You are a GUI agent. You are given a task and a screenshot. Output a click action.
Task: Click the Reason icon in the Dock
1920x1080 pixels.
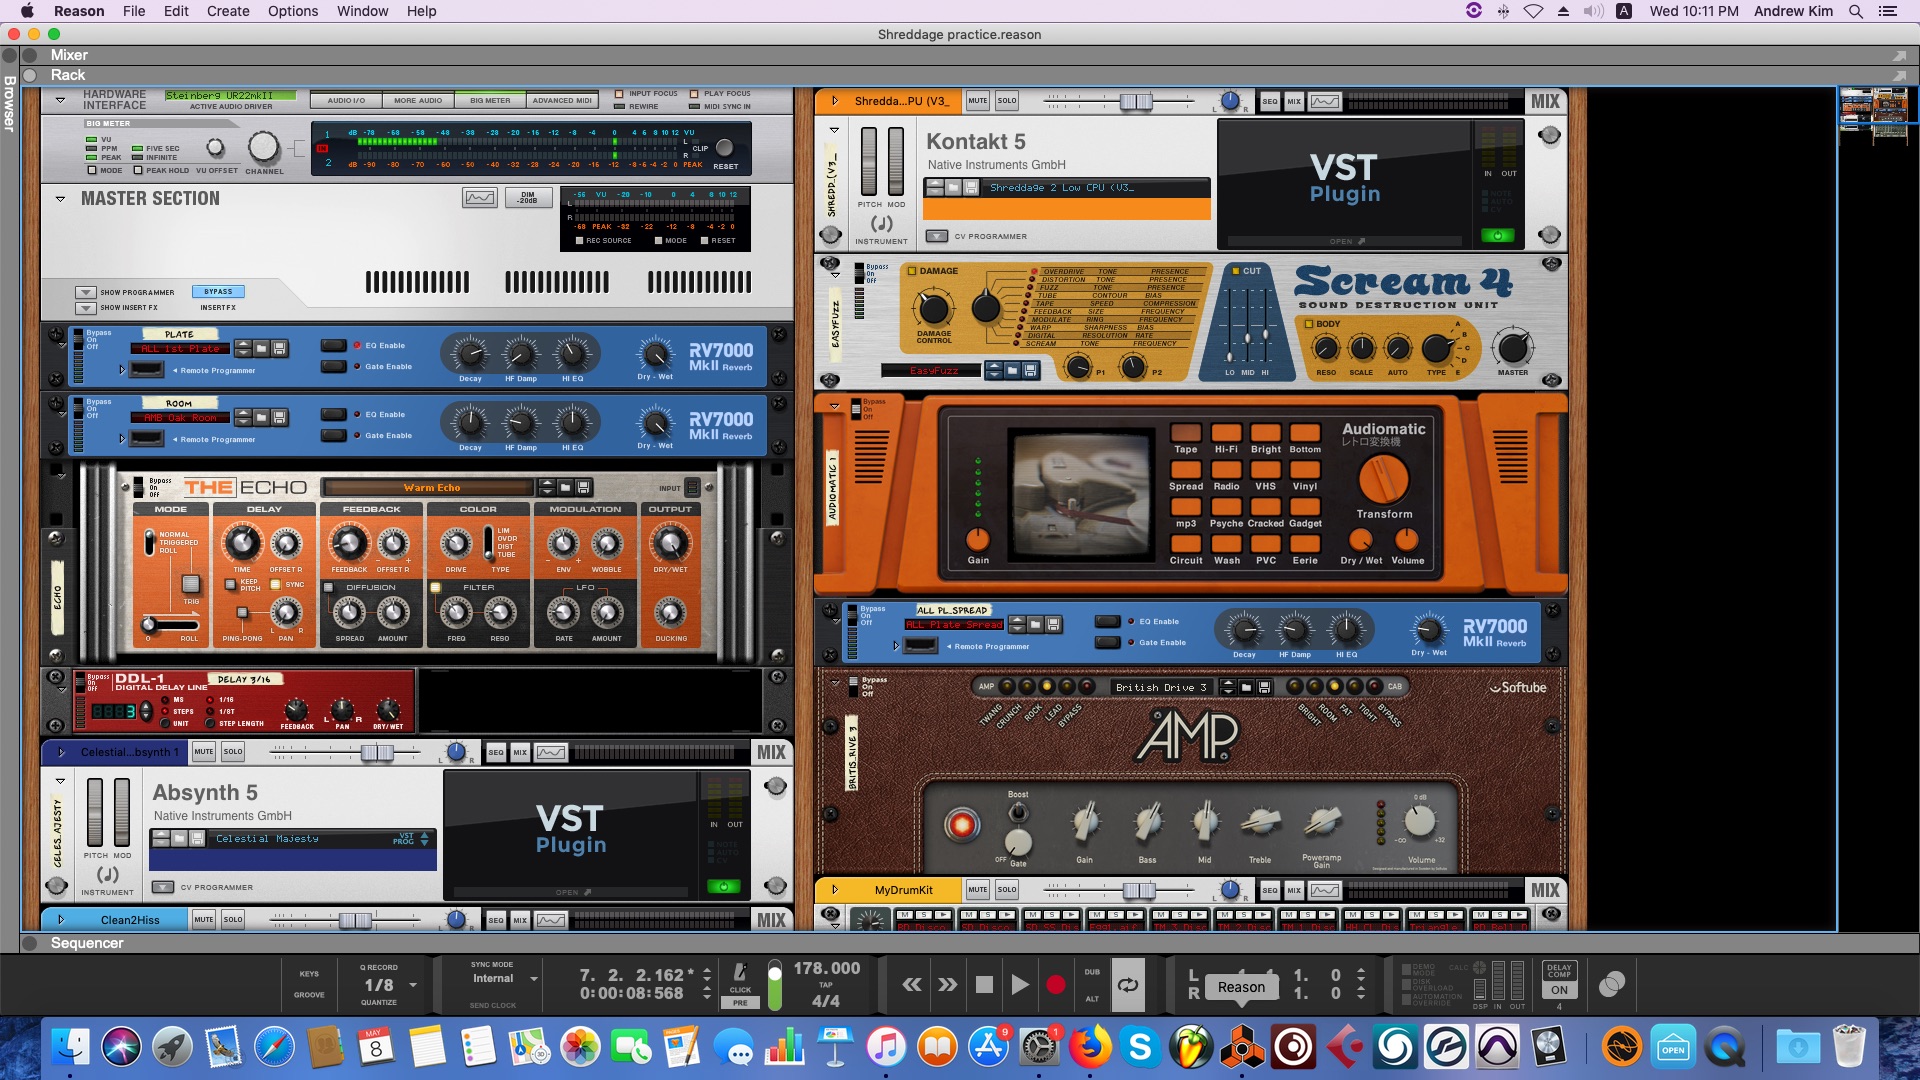click(1241, 1047)
